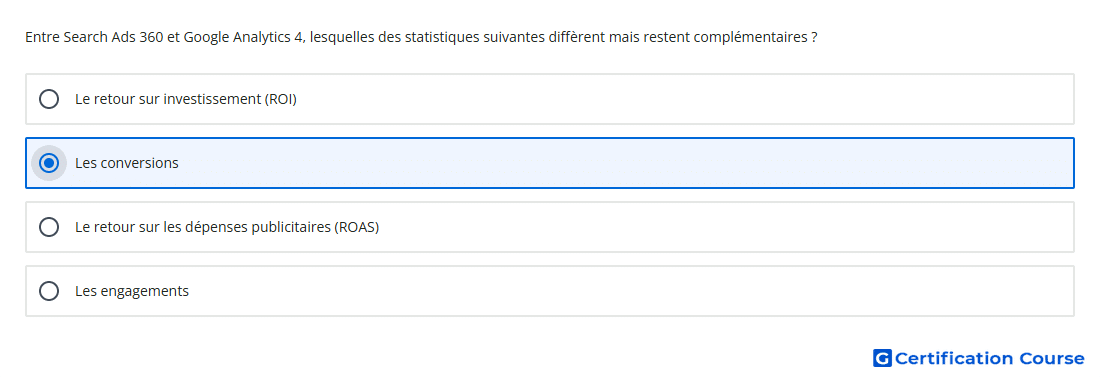1100x377 pixels.
Task: Click the blue G logo icon
Action: [882, 358]
